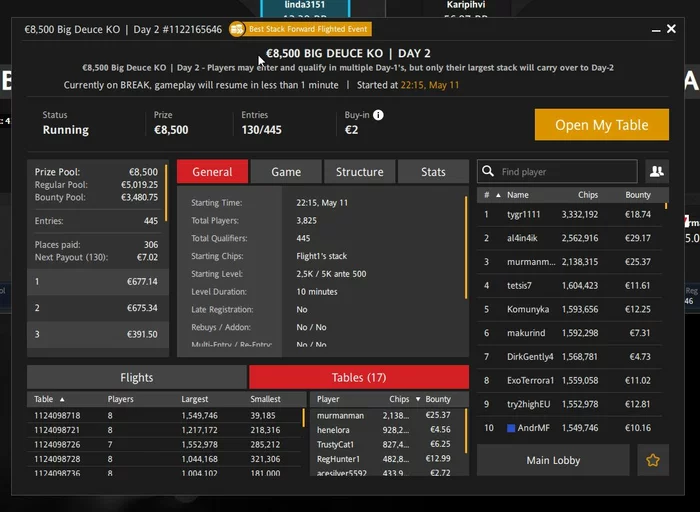Select player DirkGently4 in leaderboard
Image resolution: width=700 pixels, height=512 pixels.
[570, 357]
